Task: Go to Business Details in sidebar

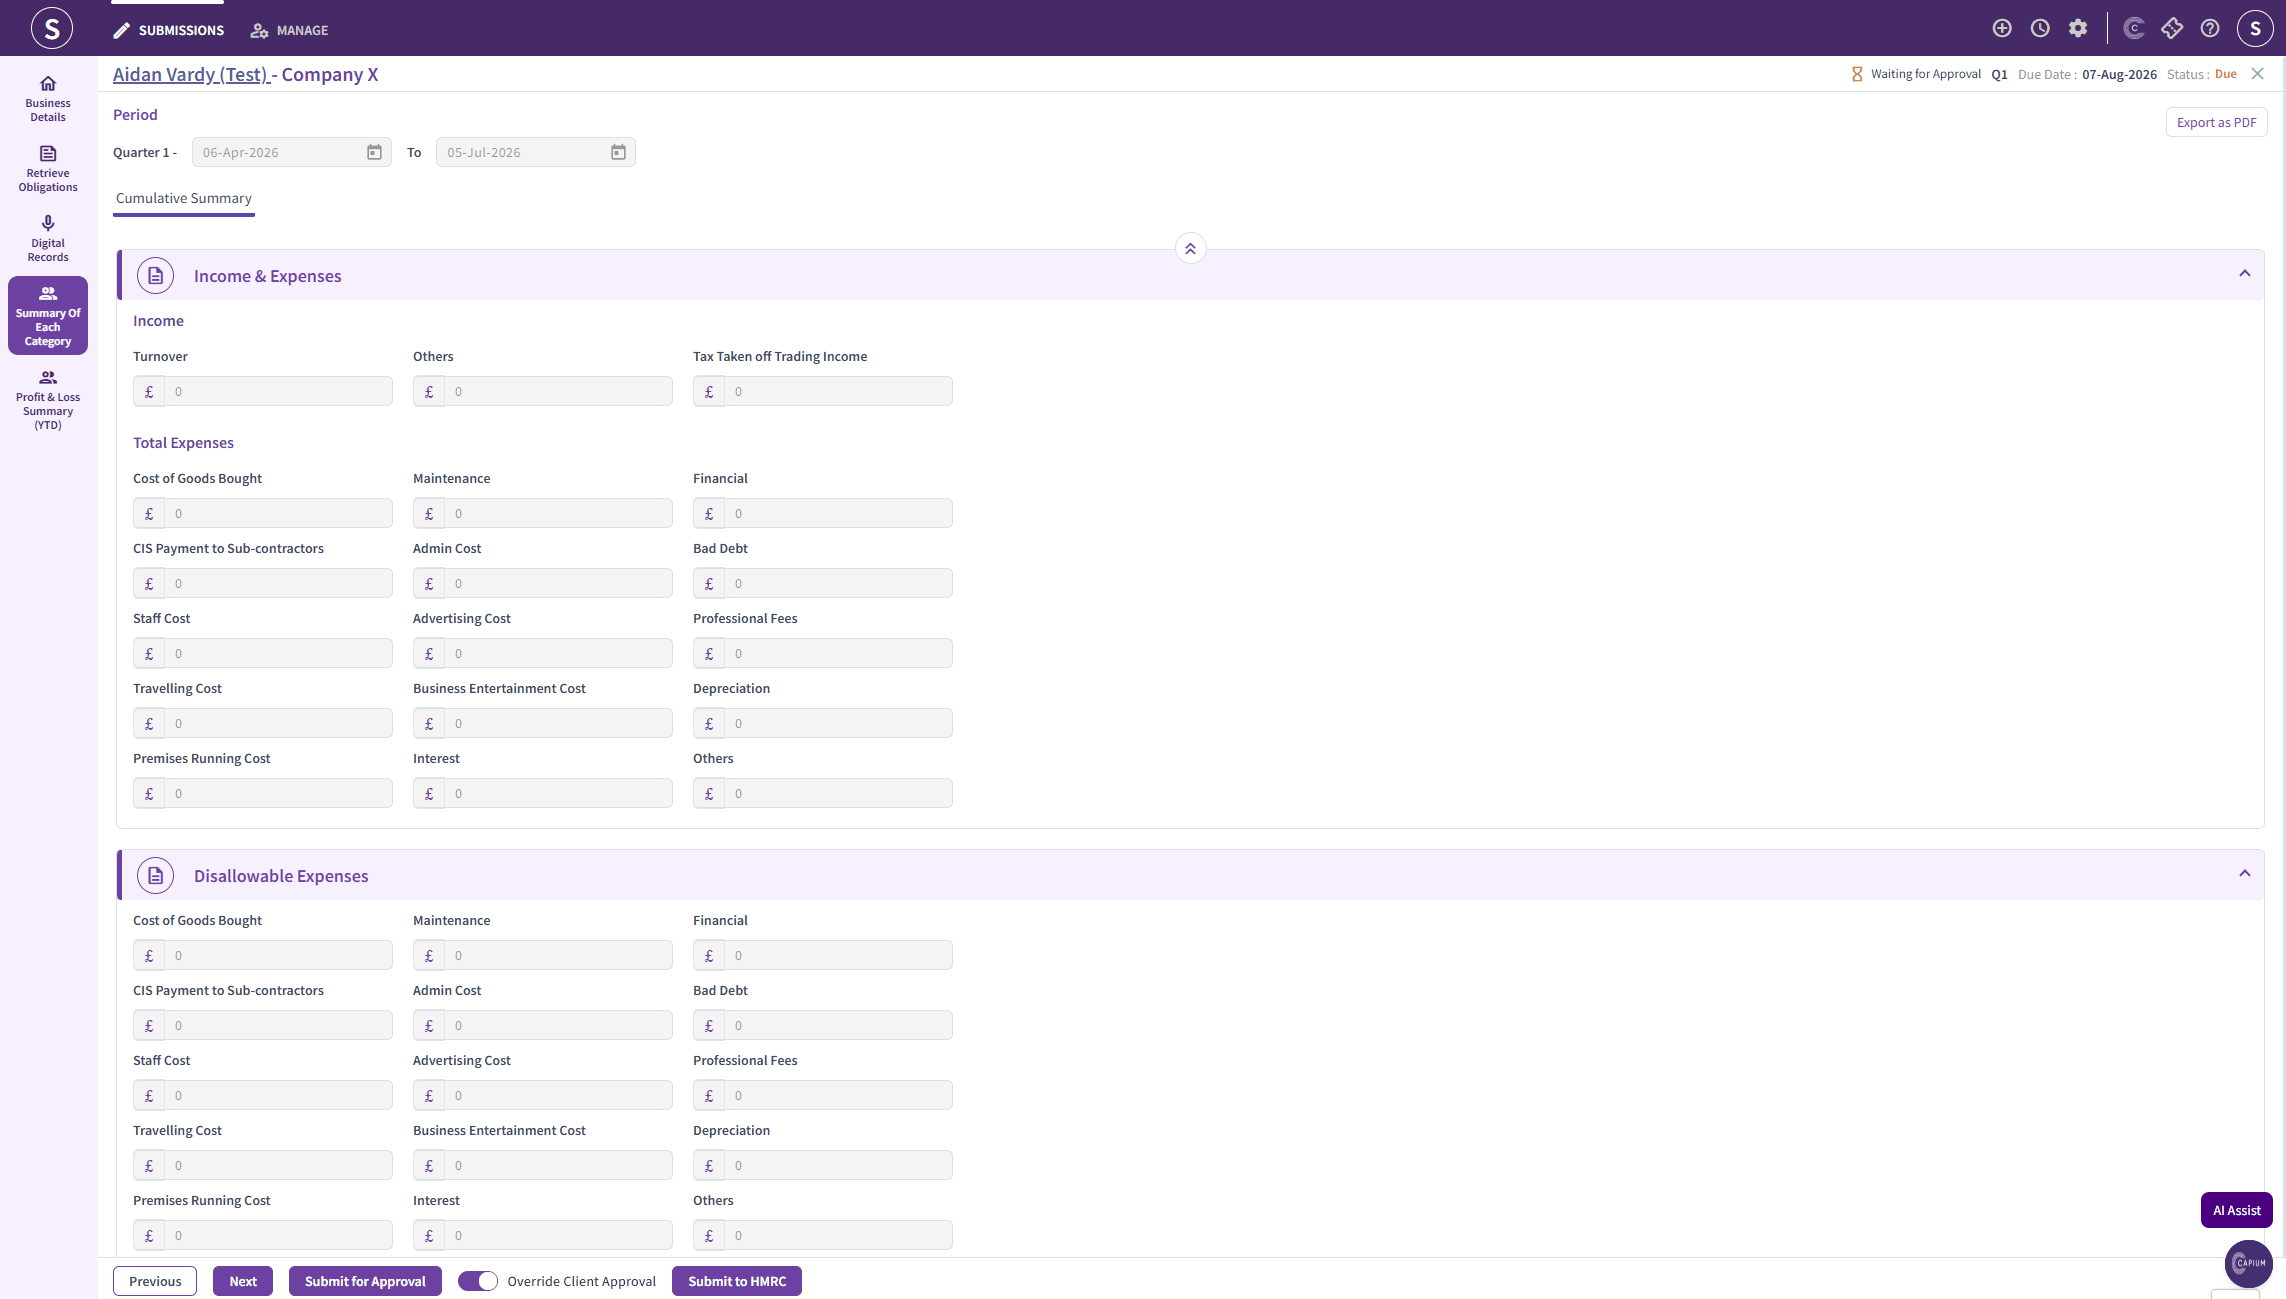Action: (x=48, y=98)
